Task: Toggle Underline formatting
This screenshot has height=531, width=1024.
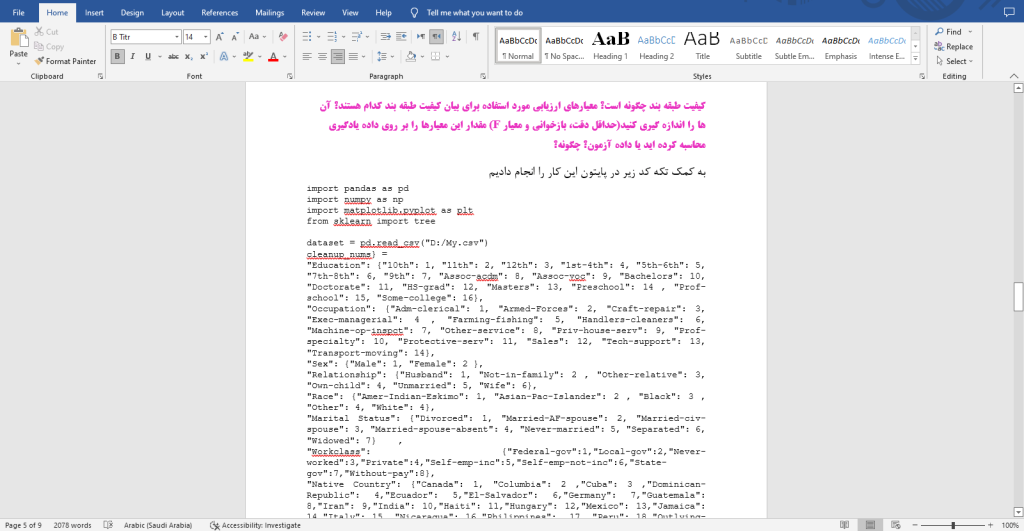Action: (148, 57)
